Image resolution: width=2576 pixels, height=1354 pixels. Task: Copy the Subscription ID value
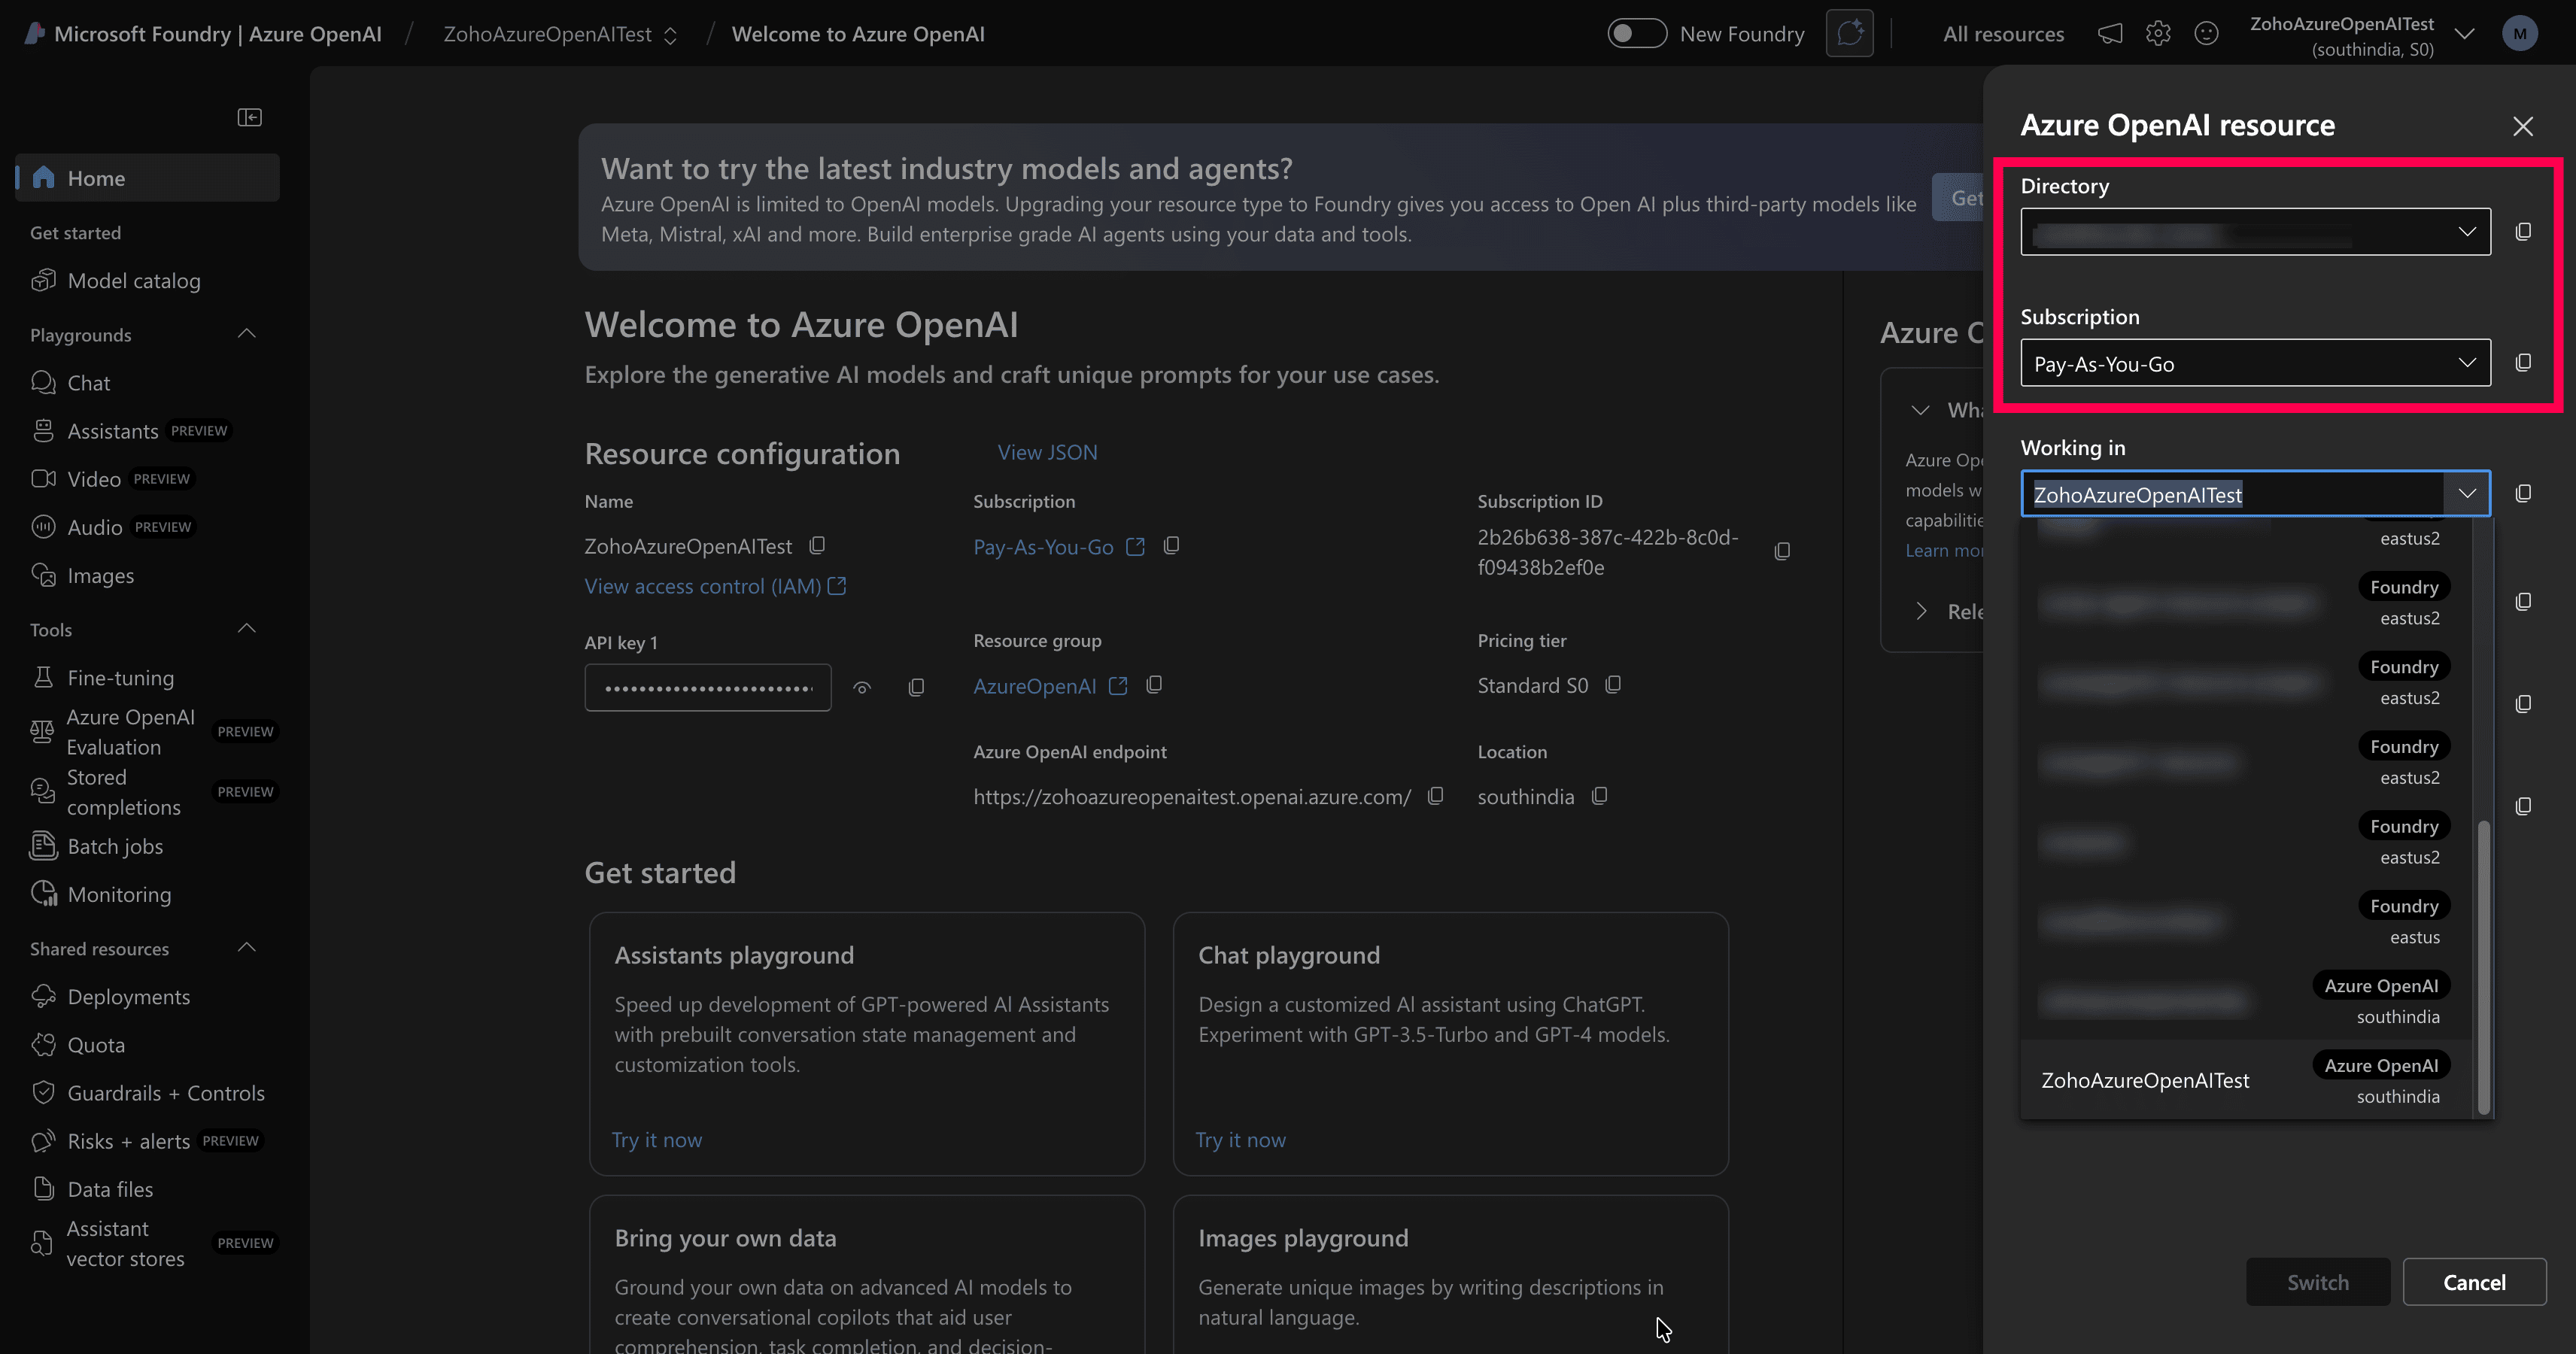(x=1782, y=552)
